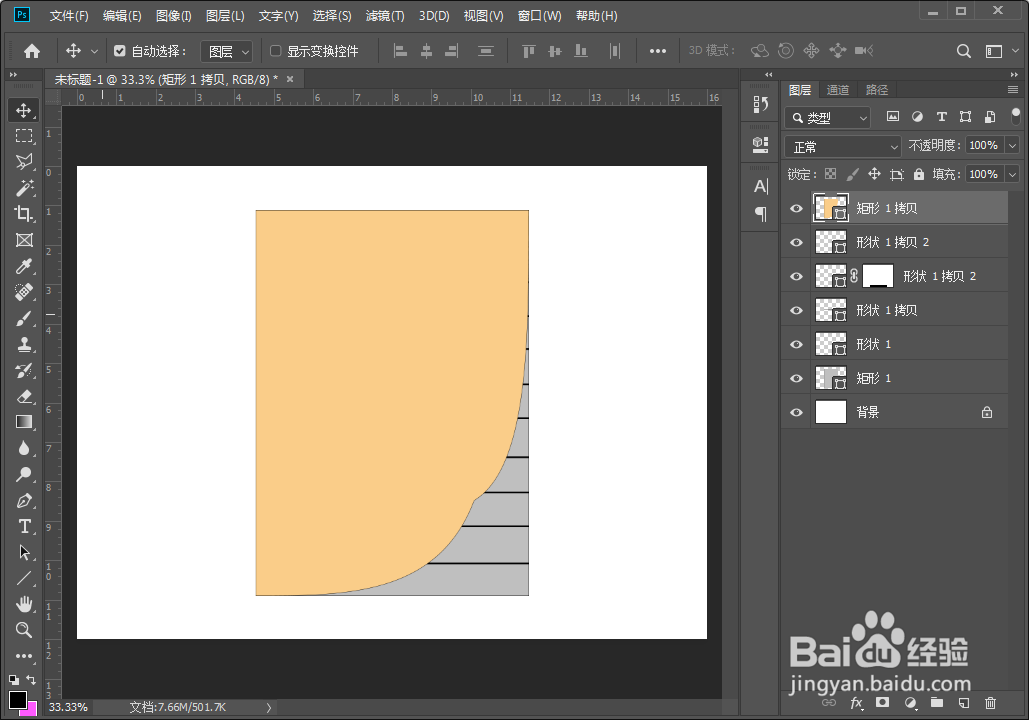Toggle layer filtering switch on or off

click(x=1016, y=117)
